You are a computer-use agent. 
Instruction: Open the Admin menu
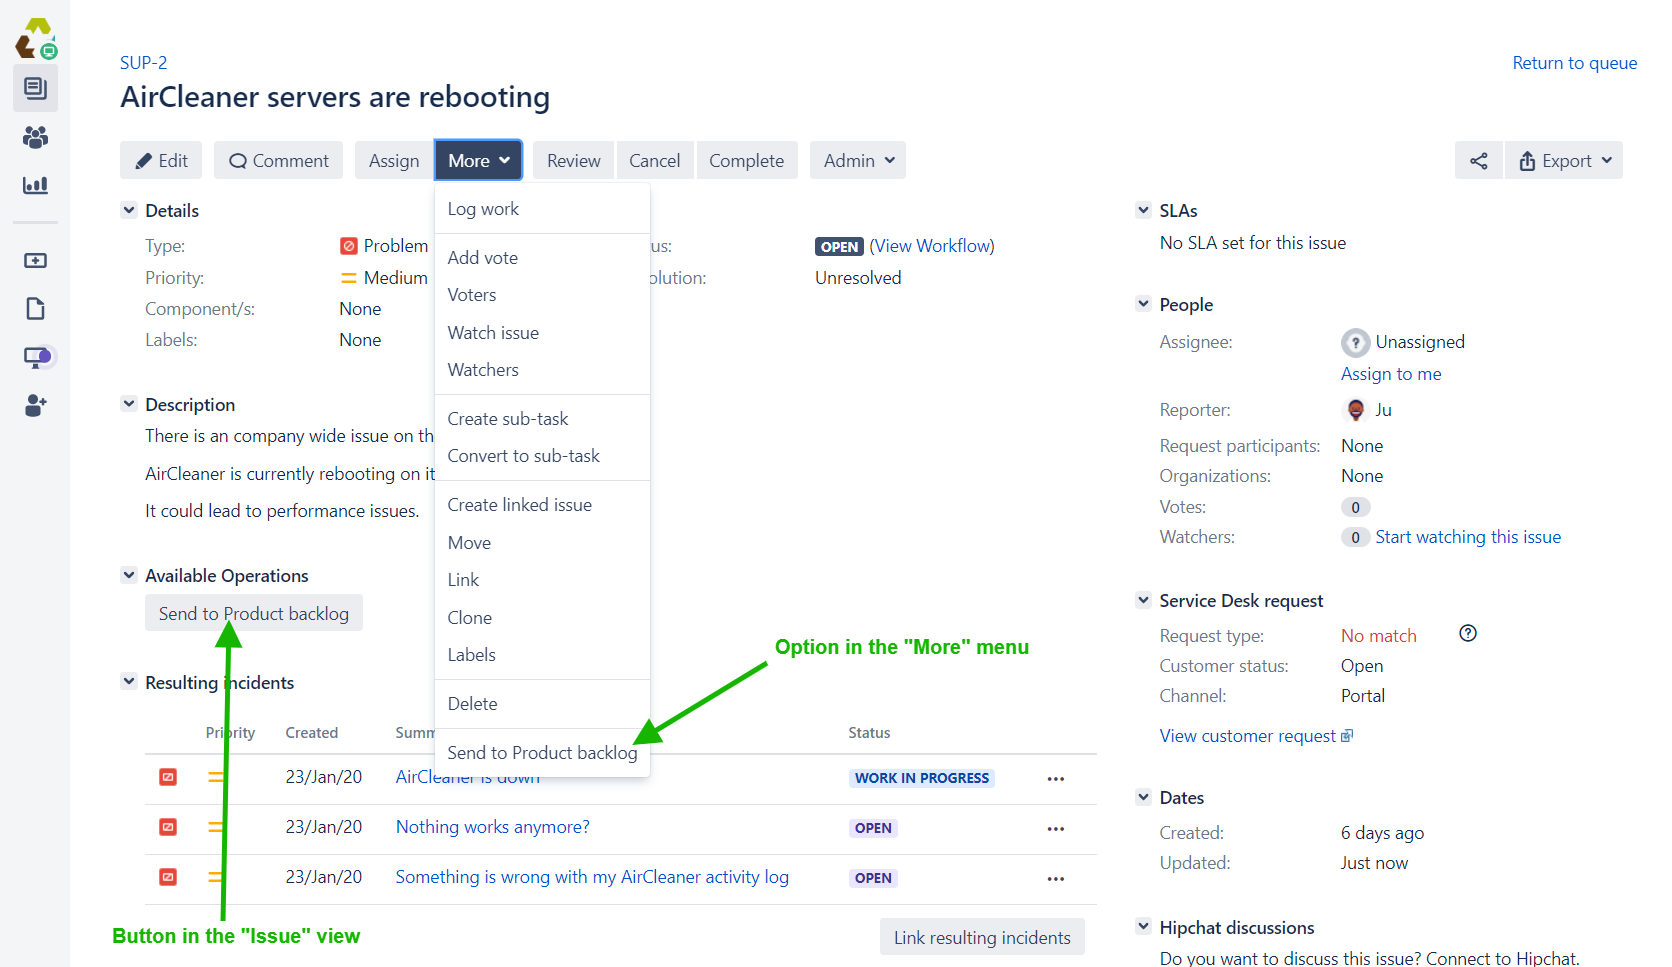pyautogui.click(x=857, y=160)
